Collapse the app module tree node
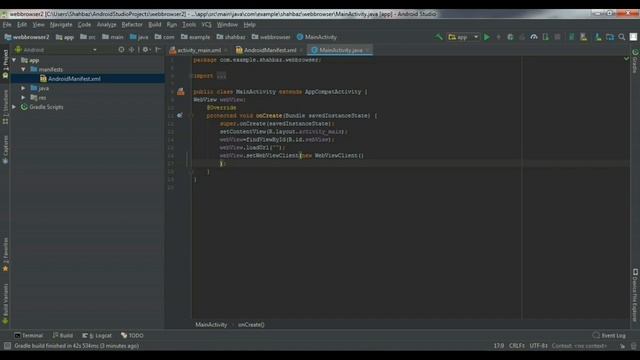This screenshot has width=640, height=360. [x=15, y=60]
